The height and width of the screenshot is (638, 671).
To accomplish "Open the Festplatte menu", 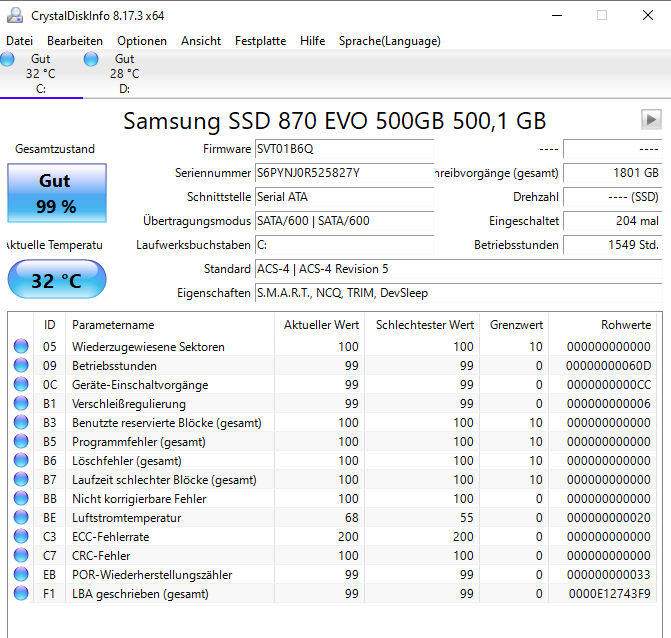I will click(260, 41).
